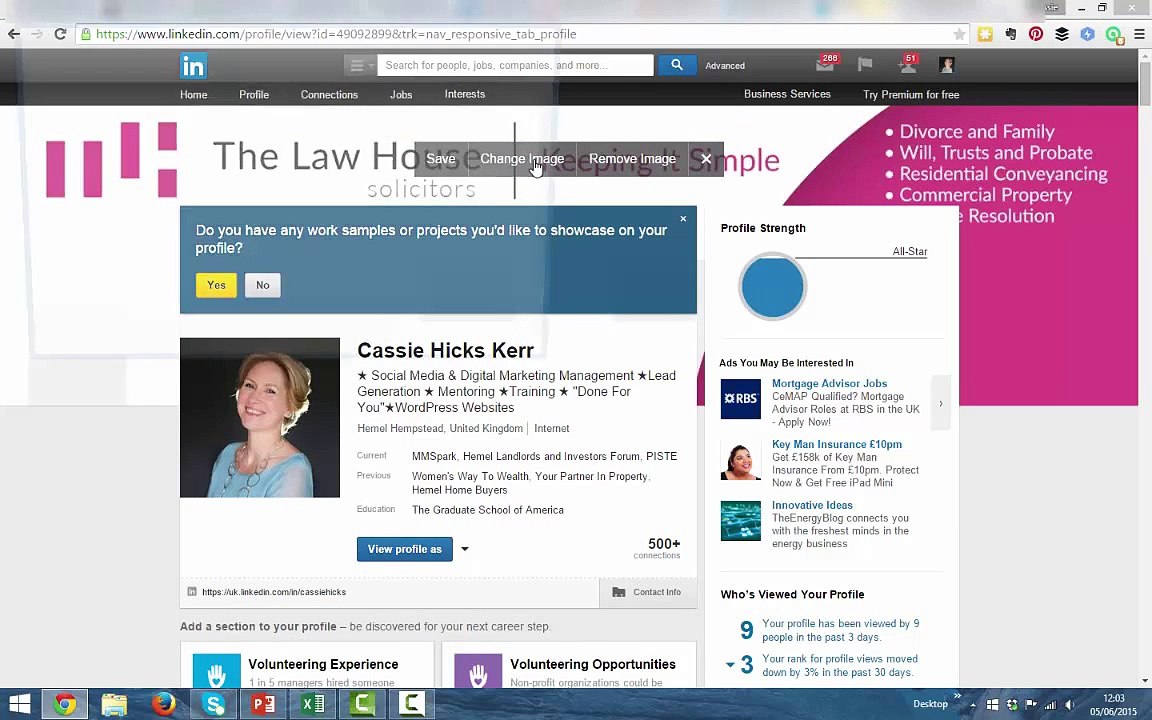Open the MMSpark current position link

tap(433, 456)
